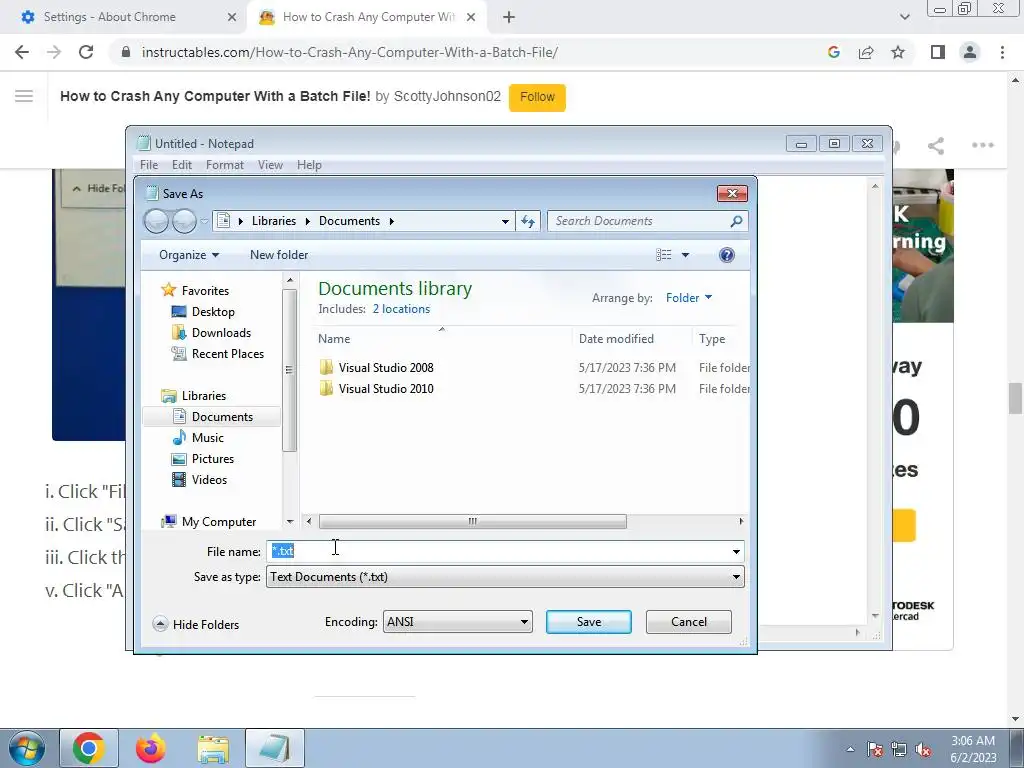Open Notepad Help menu
1024x768 pixels.
coord(309,165)
